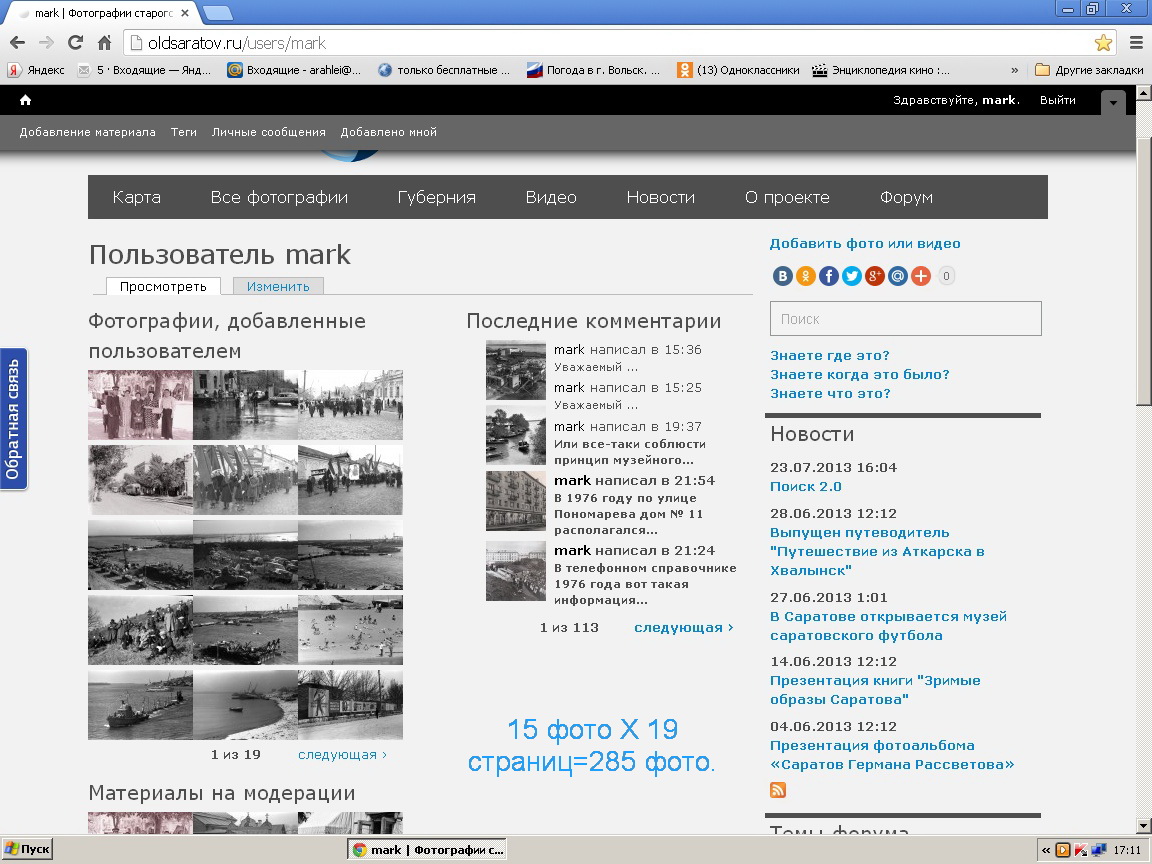The width and height of the screenshot is (1152, 864).
Task: Click the "1 из 113" comments page counter
Action: point(569,627)
